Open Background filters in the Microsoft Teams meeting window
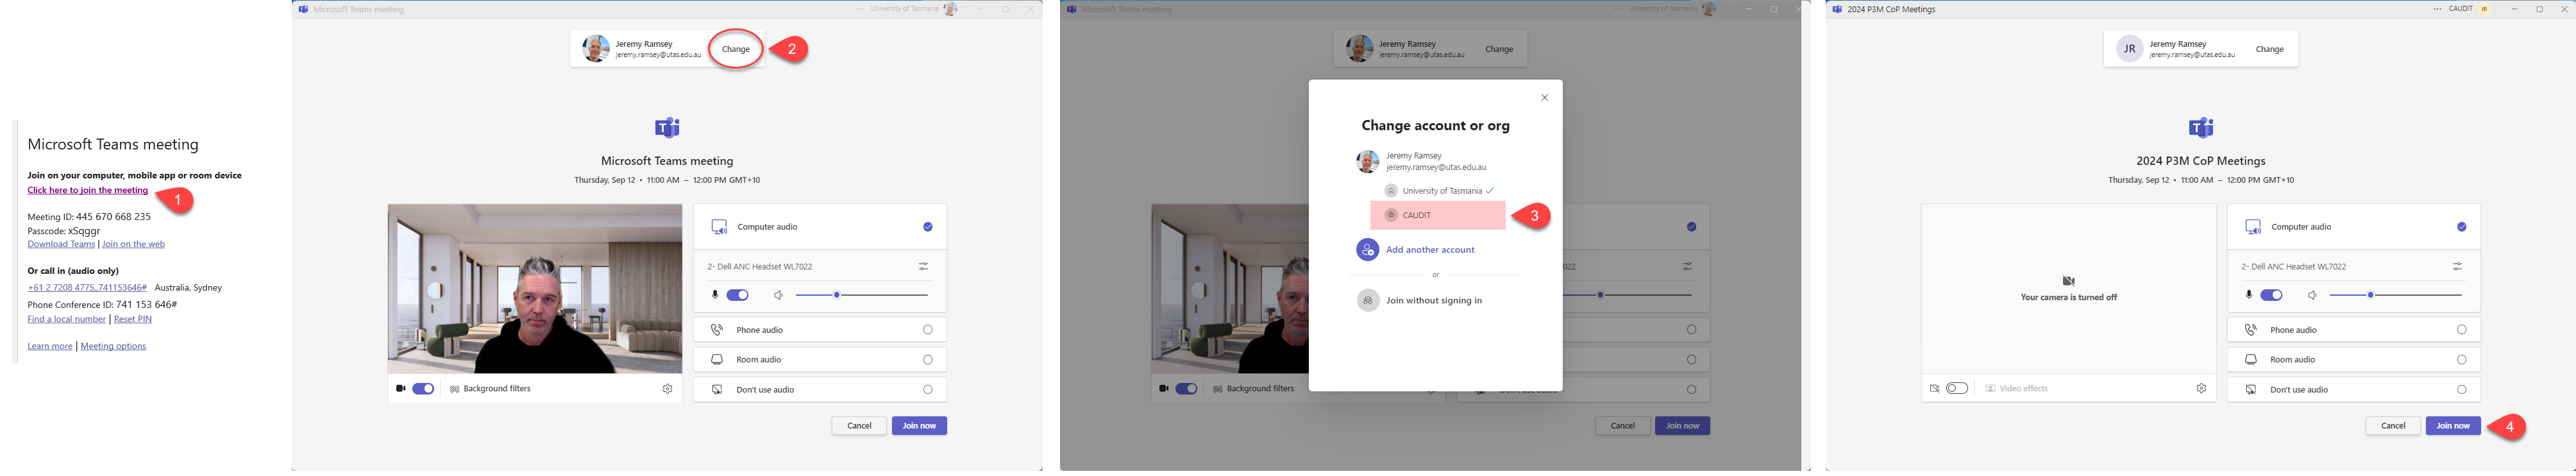The image size is (2576, 476). click(490, 389)
